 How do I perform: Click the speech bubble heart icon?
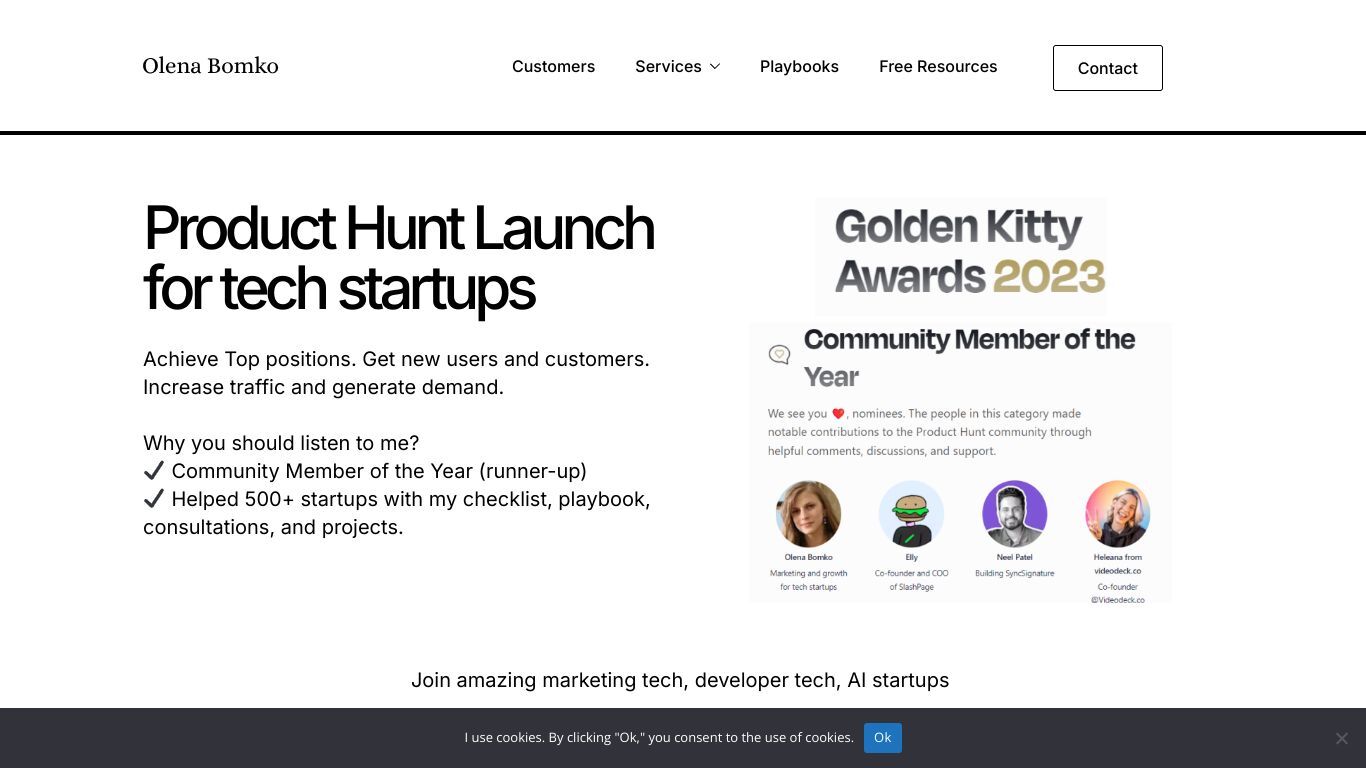(779, 354)
